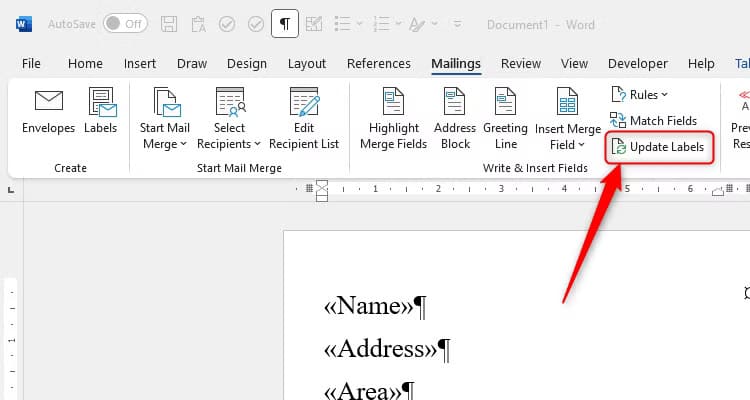Click the bullet list icon in the quick access toolbar
This screenshot has height=400, width=750.
coord(342,23)
